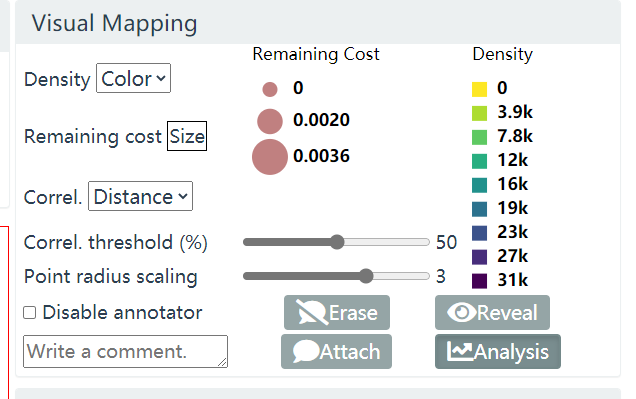This screenshot has width=636, height=399.
Task: Click the Attach comment button
Action: [x=336, y=352]
